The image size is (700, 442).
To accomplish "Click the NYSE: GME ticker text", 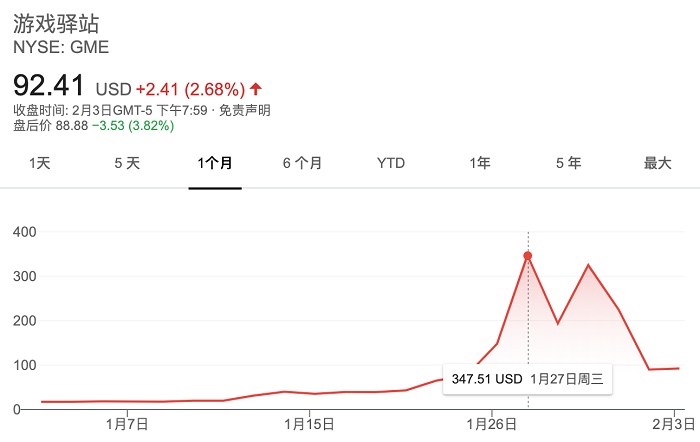I will tap(61, 47).
